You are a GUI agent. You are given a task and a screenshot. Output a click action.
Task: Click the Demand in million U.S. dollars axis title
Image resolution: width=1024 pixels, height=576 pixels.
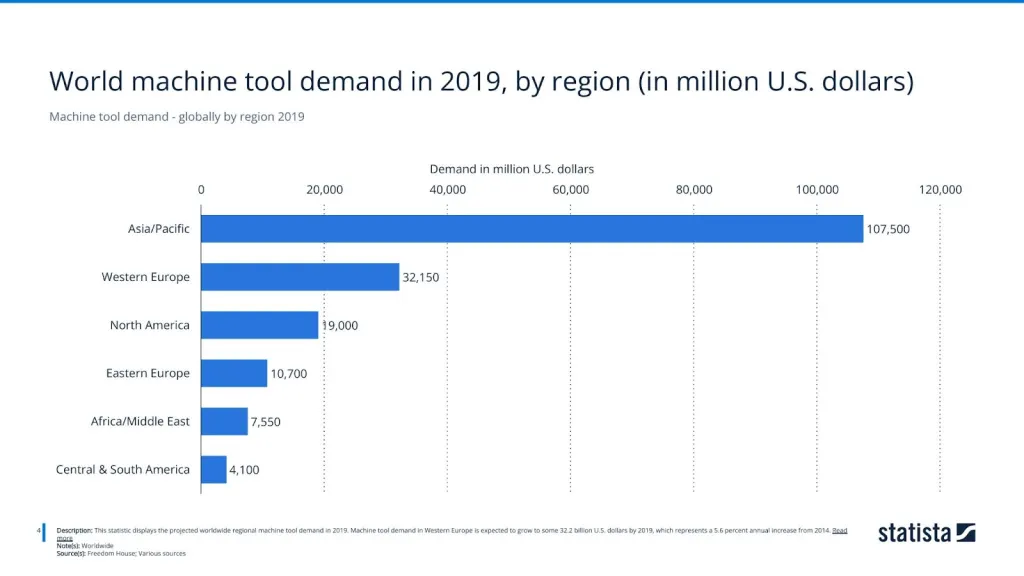(511, 169)
